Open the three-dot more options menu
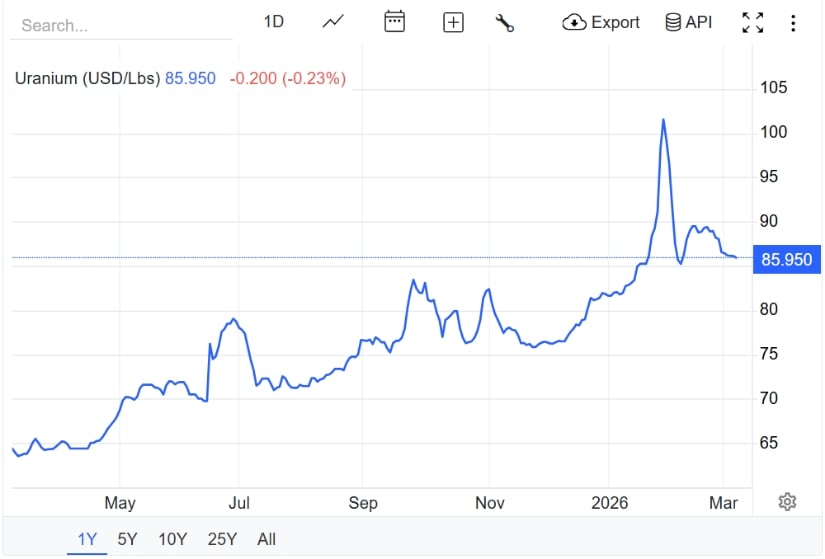Image resolution: width=825 pixels, height=559 pixels. pyautogui.click(x=793, y=22)
